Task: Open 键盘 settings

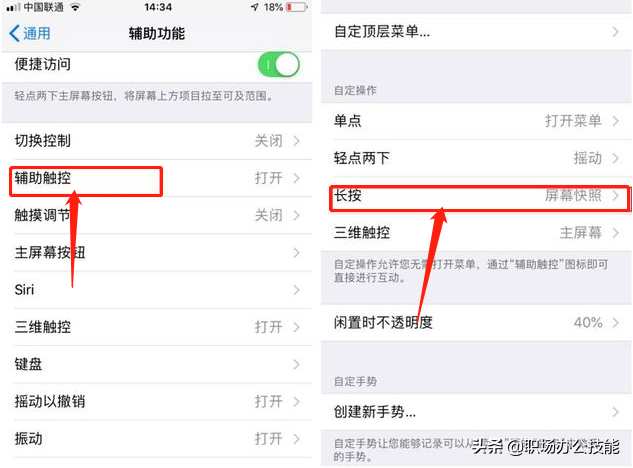Action: click(x=157, y=364)
